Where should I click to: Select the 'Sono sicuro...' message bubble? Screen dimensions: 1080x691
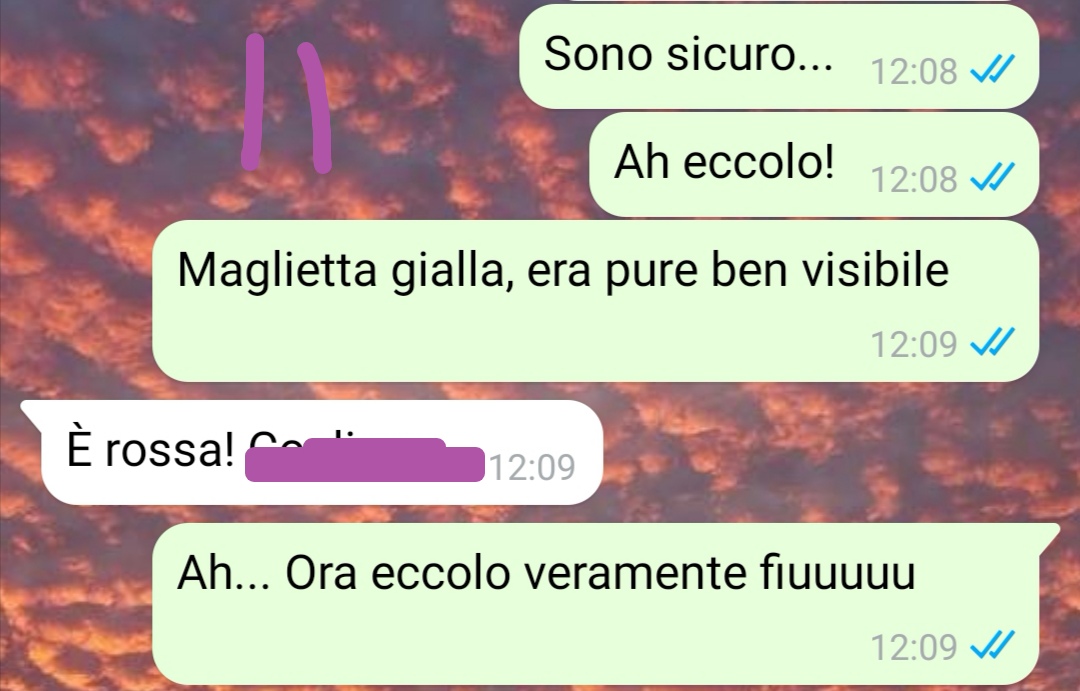click(779, 56)
